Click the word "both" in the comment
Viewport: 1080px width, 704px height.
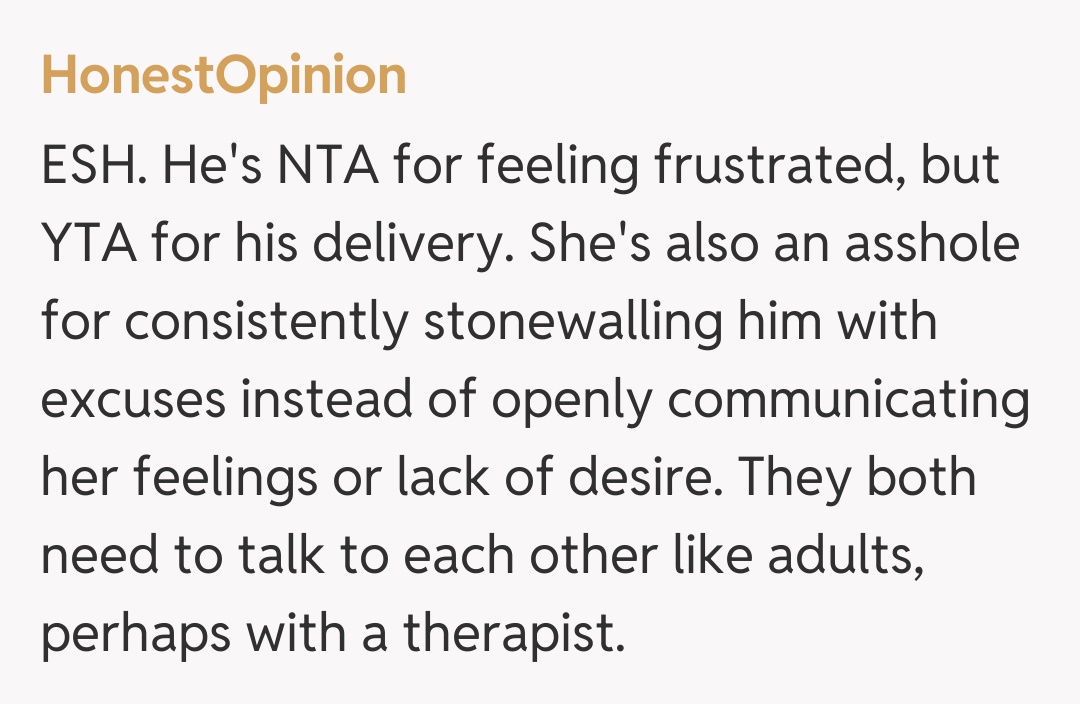click(x=920, y=478)
